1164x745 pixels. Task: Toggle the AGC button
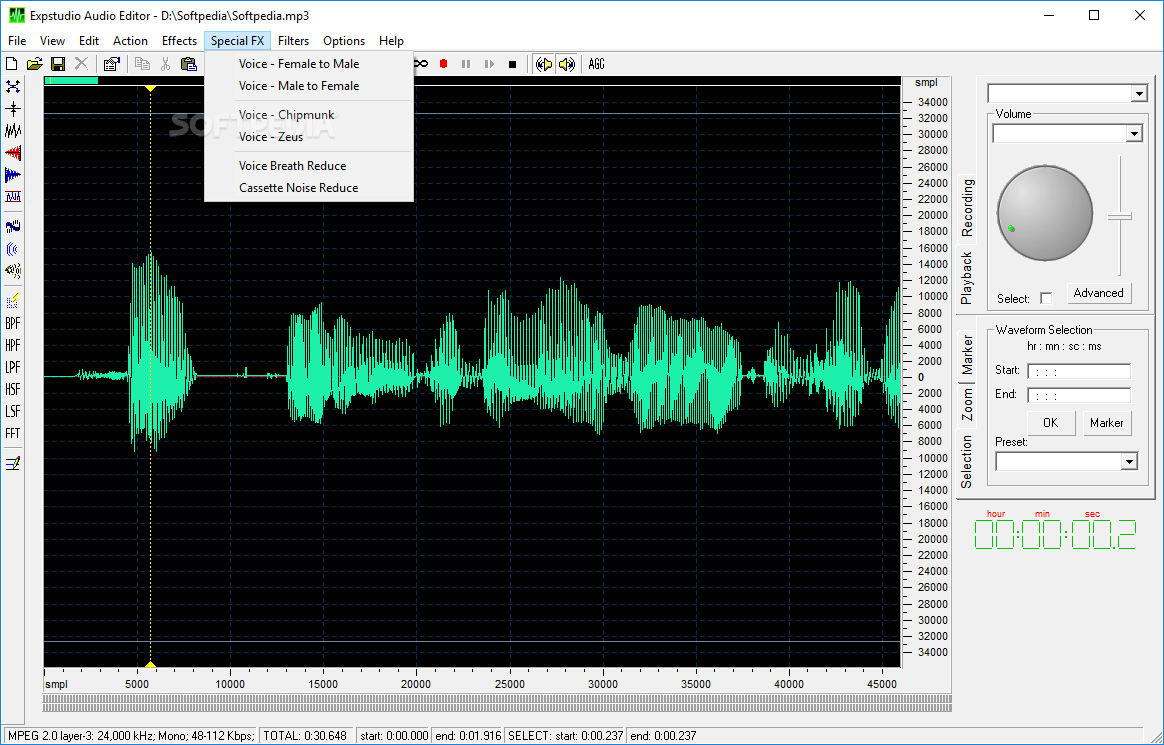[x=596, y=65]
